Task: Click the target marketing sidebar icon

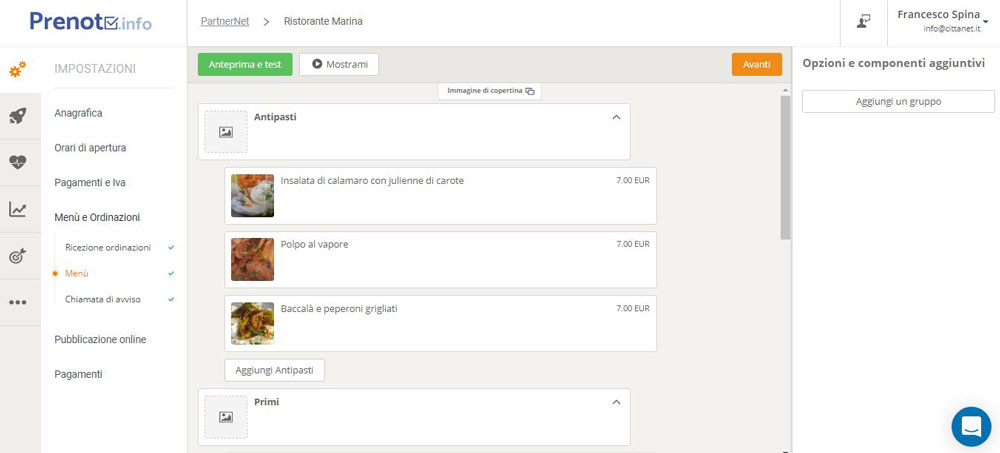Action: coord(18,256)
